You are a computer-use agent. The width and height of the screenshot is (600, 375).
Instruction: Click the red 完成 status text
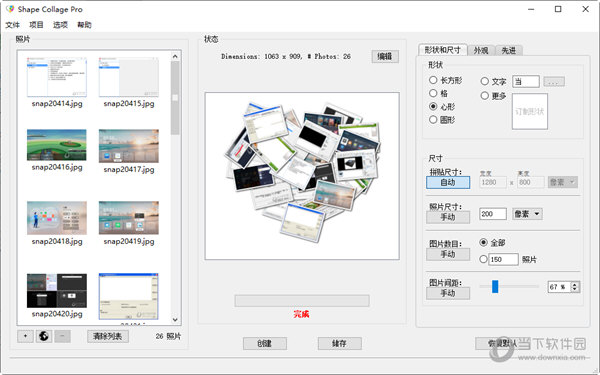pos(302,314)
